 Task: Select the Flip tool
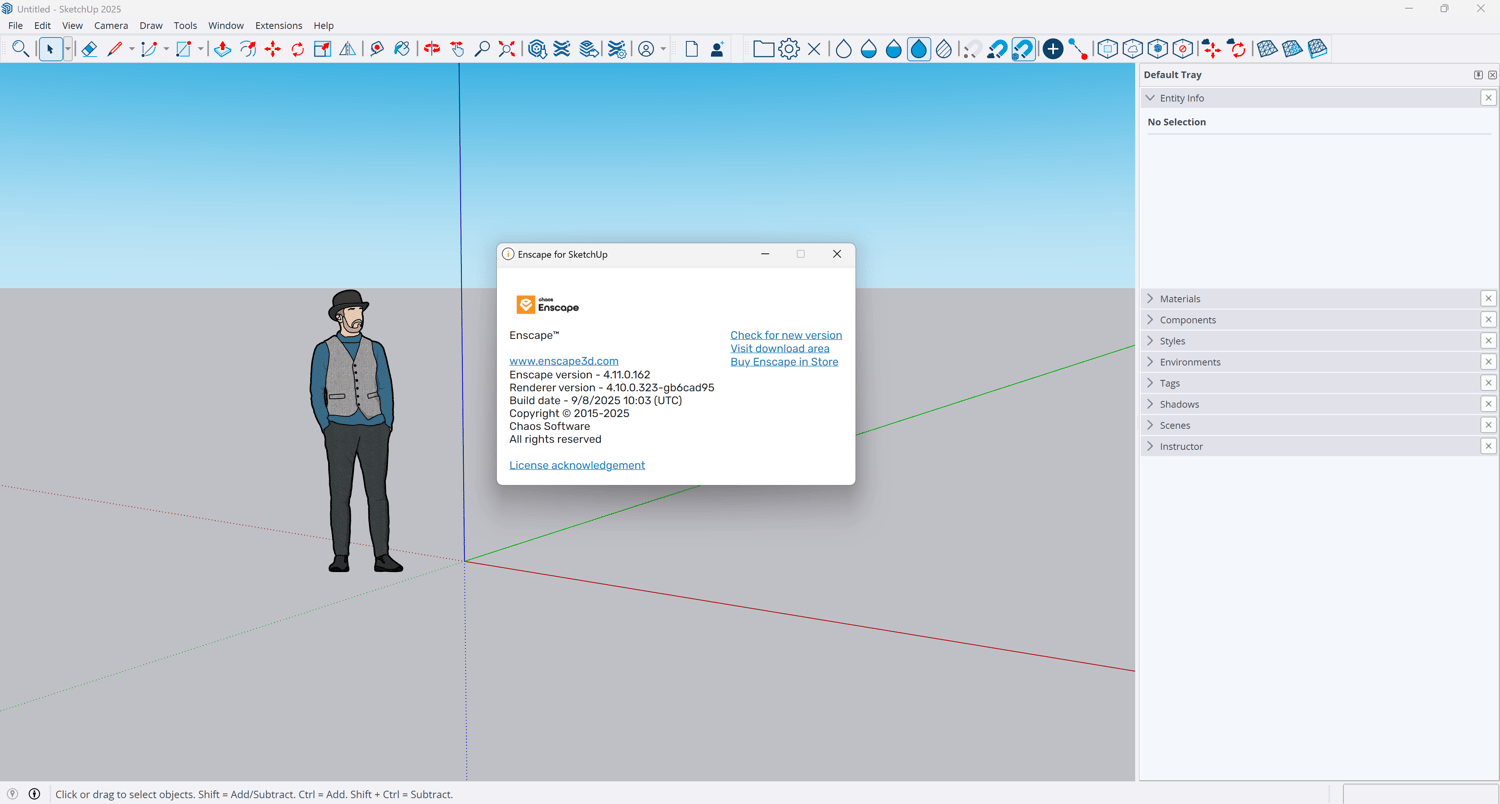347,49
